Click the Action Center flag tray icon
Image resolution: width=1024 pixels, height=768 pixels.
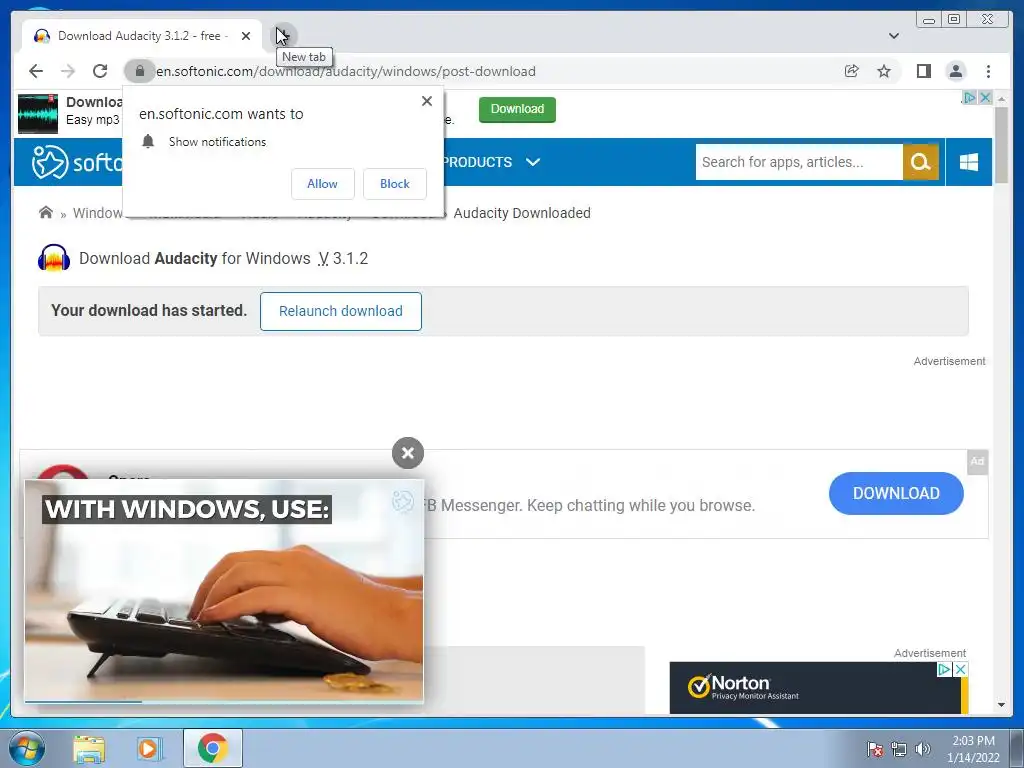point(875,749)
